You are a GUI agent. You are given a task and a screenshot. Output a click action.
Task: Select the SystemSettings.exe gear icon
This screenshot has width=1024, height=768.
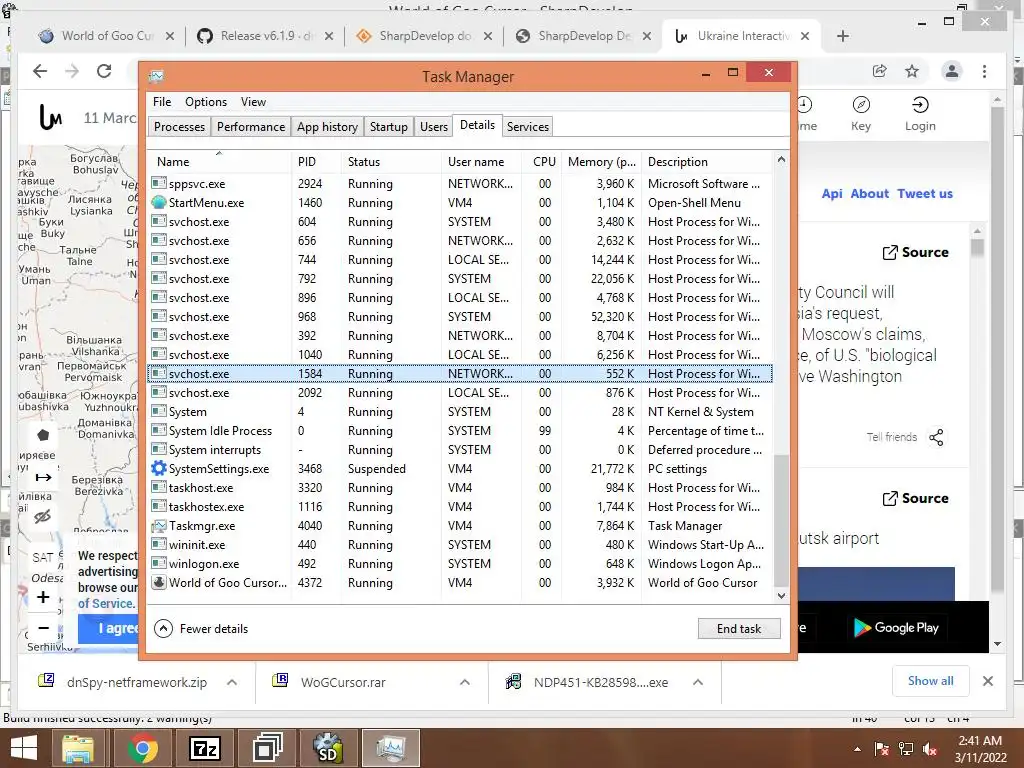tap(159, 468)
